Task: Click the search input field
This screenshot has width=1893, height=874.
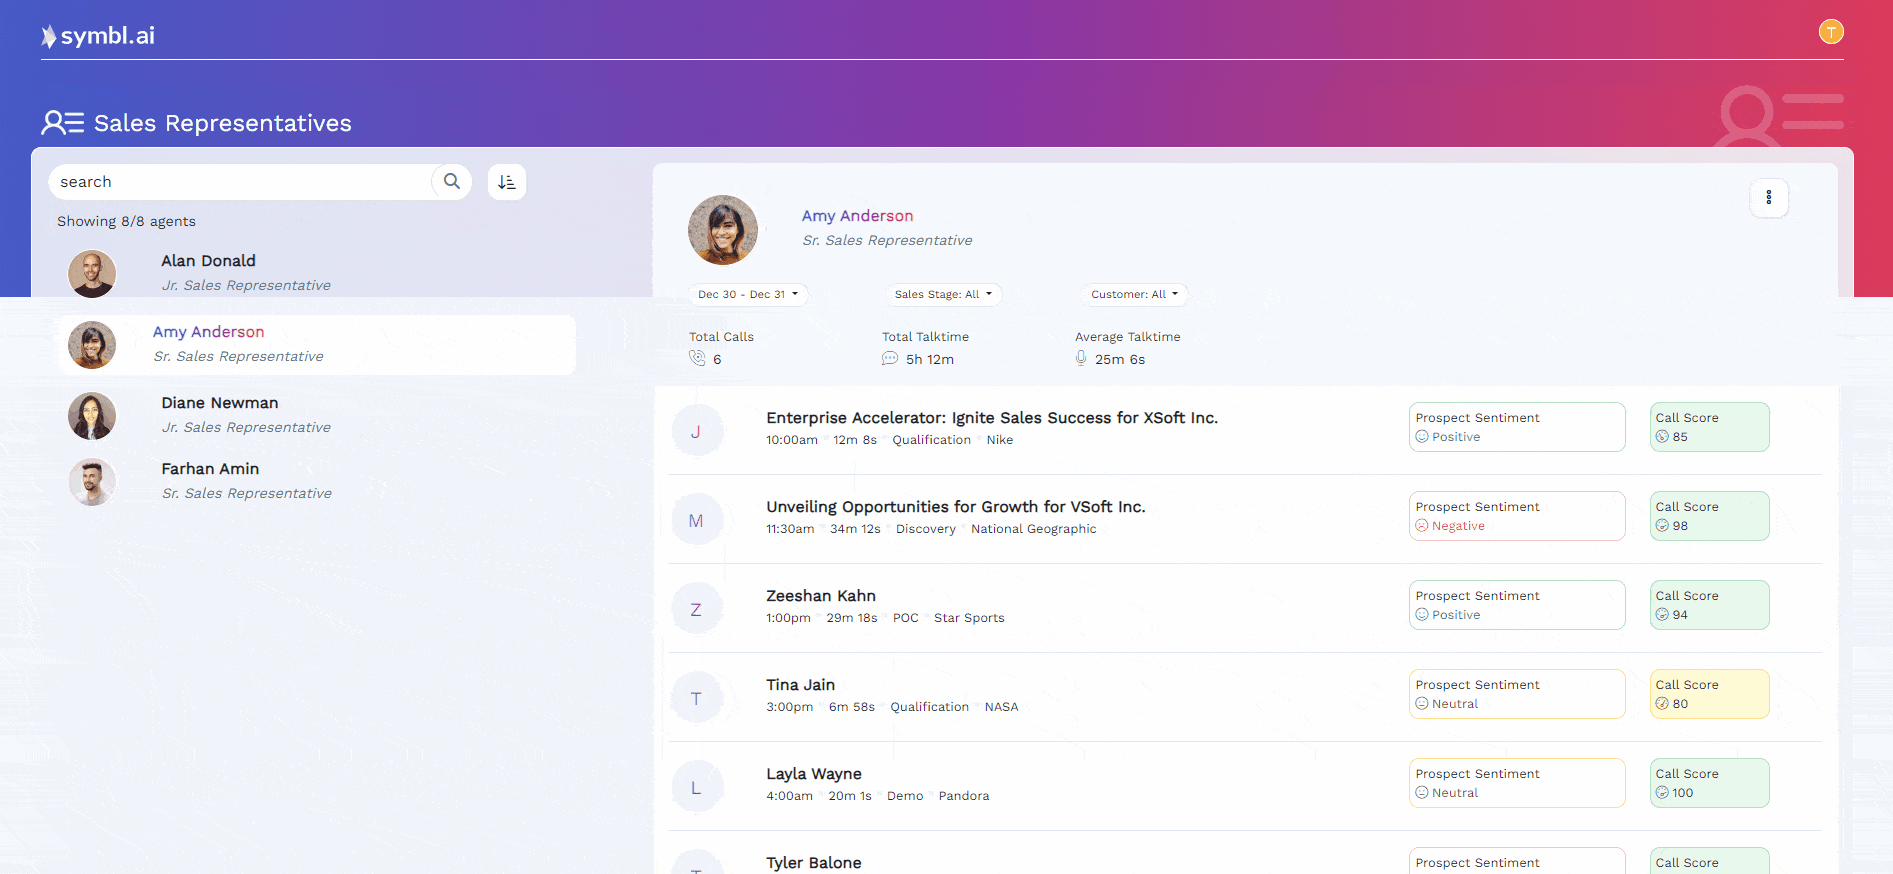Action: [x=240, y=182]
